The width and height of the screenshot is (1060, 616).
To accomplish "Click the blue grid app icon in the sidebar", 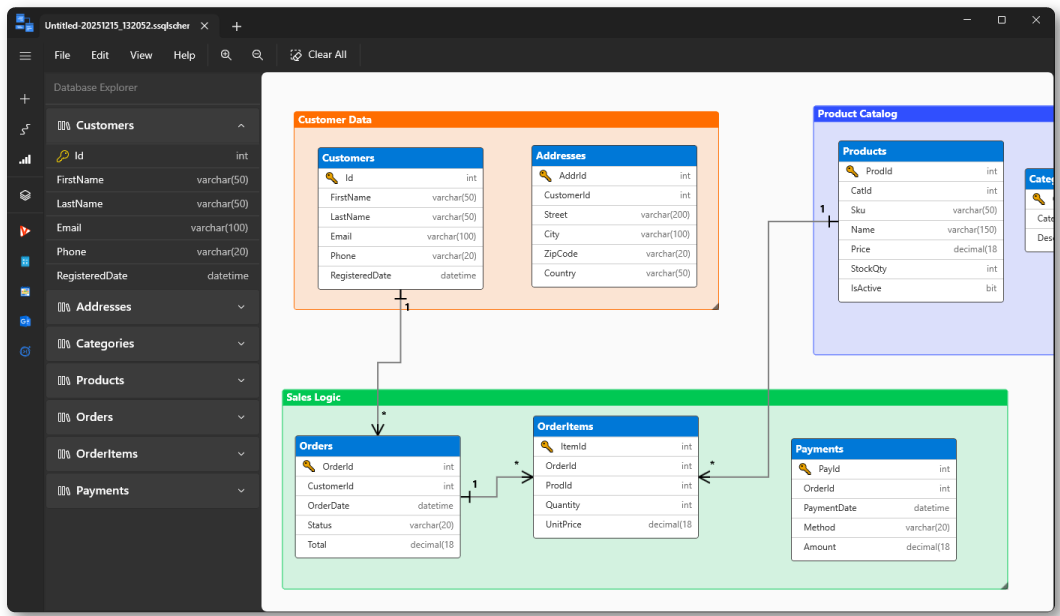I will (24, 261).
